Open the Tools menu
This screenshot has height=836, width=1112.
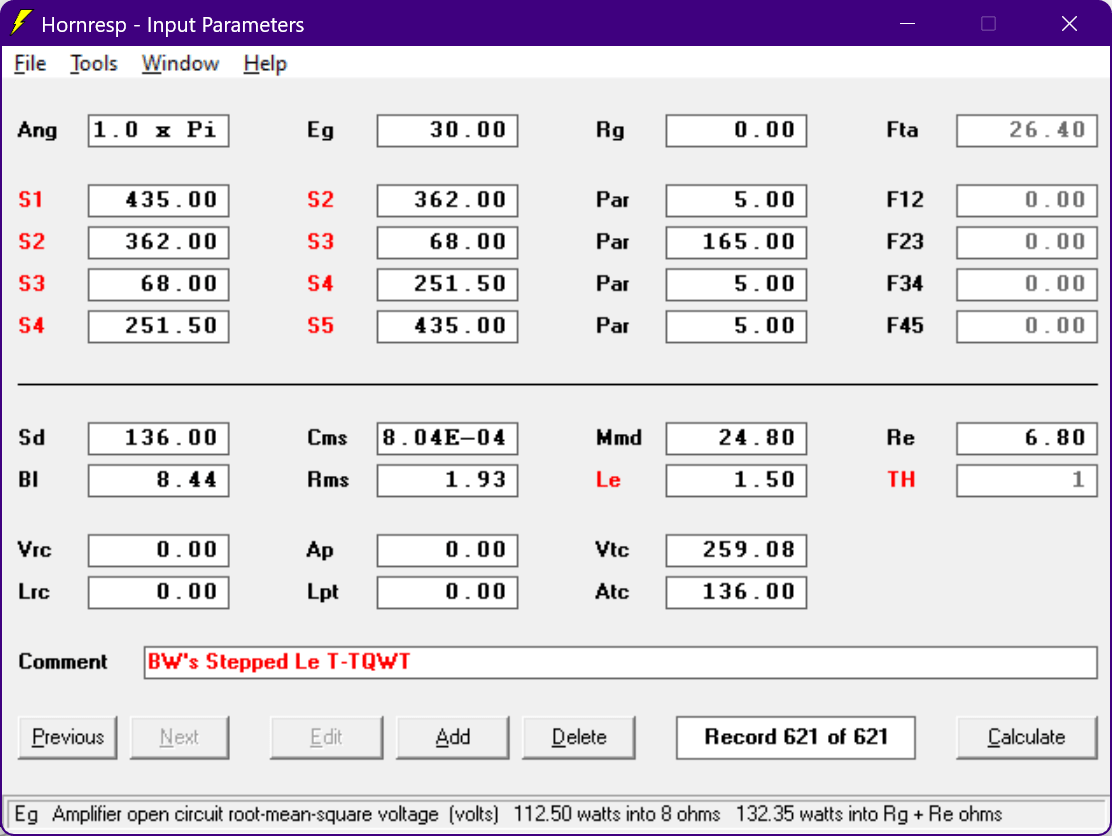click(x=94, y=64)
